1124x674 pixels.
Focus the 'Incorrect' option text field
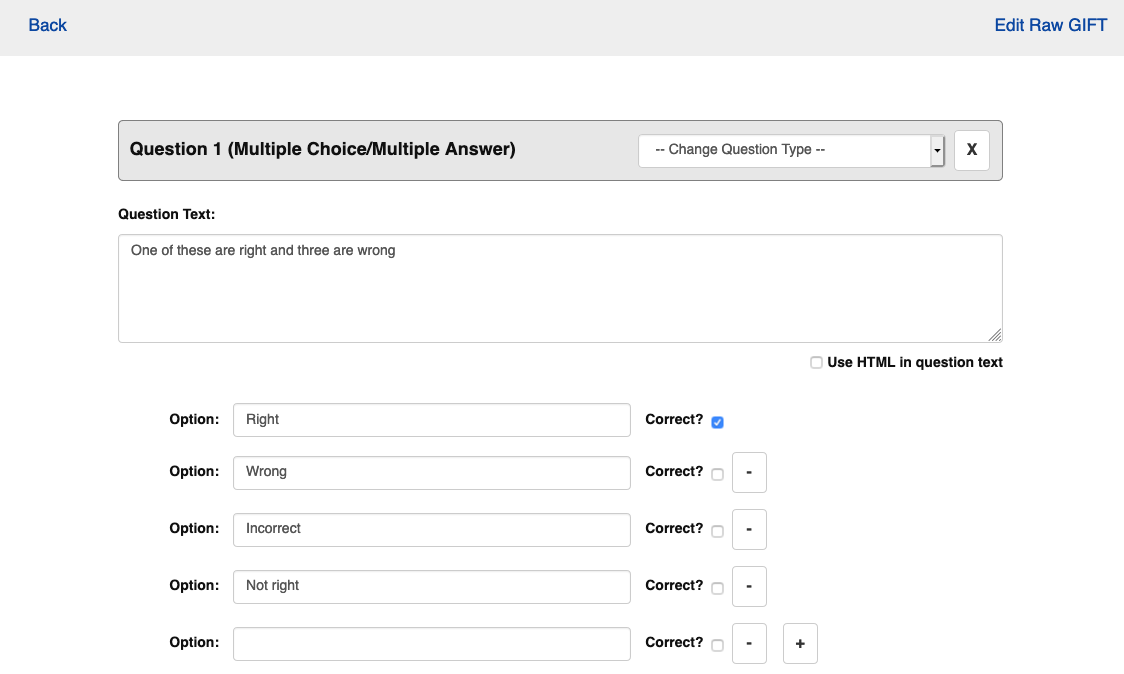pos(431,529)
